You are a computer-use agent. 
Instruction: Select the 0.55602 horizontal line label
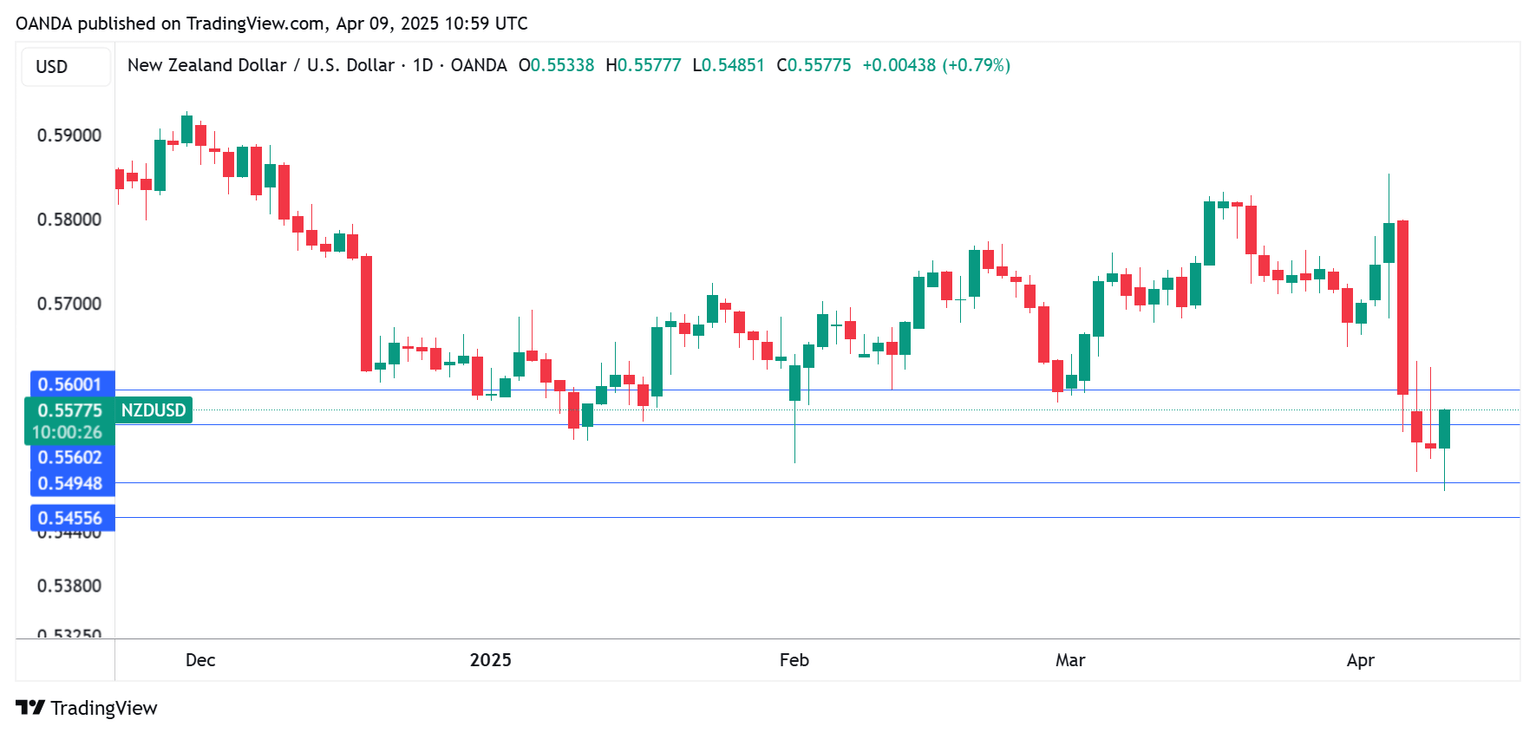(x=69, y=457)
